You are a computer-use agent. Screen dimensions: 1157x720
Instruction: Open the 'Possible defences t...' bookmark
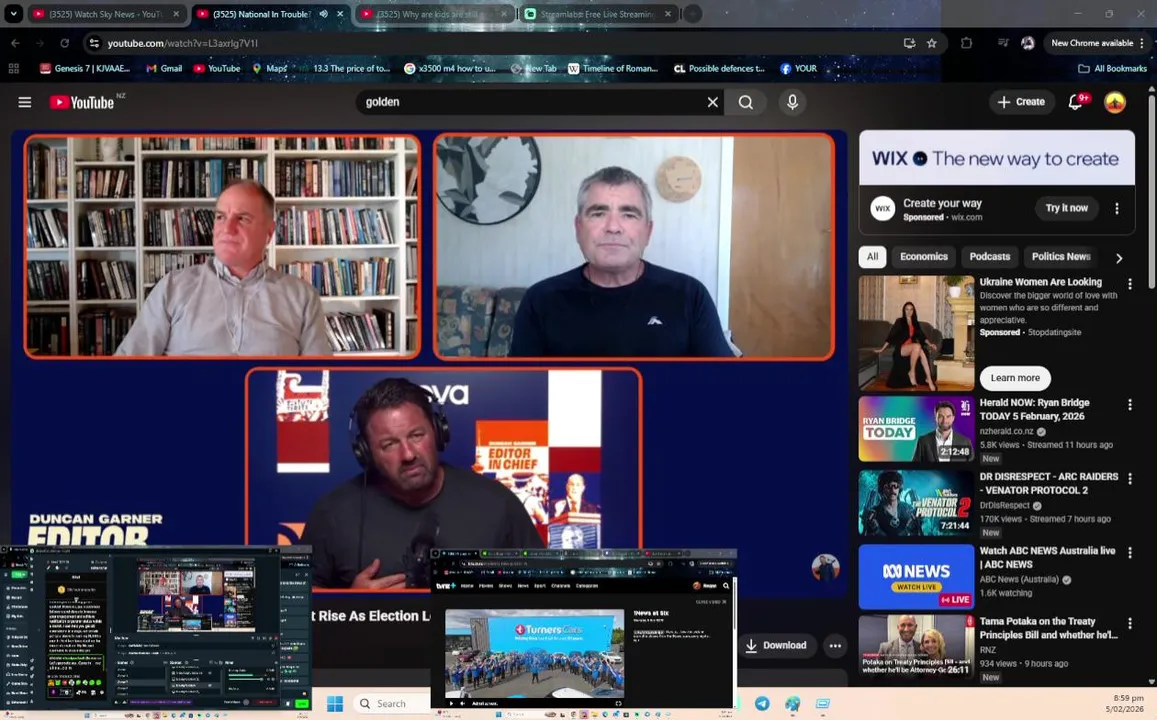click(719, 69)
